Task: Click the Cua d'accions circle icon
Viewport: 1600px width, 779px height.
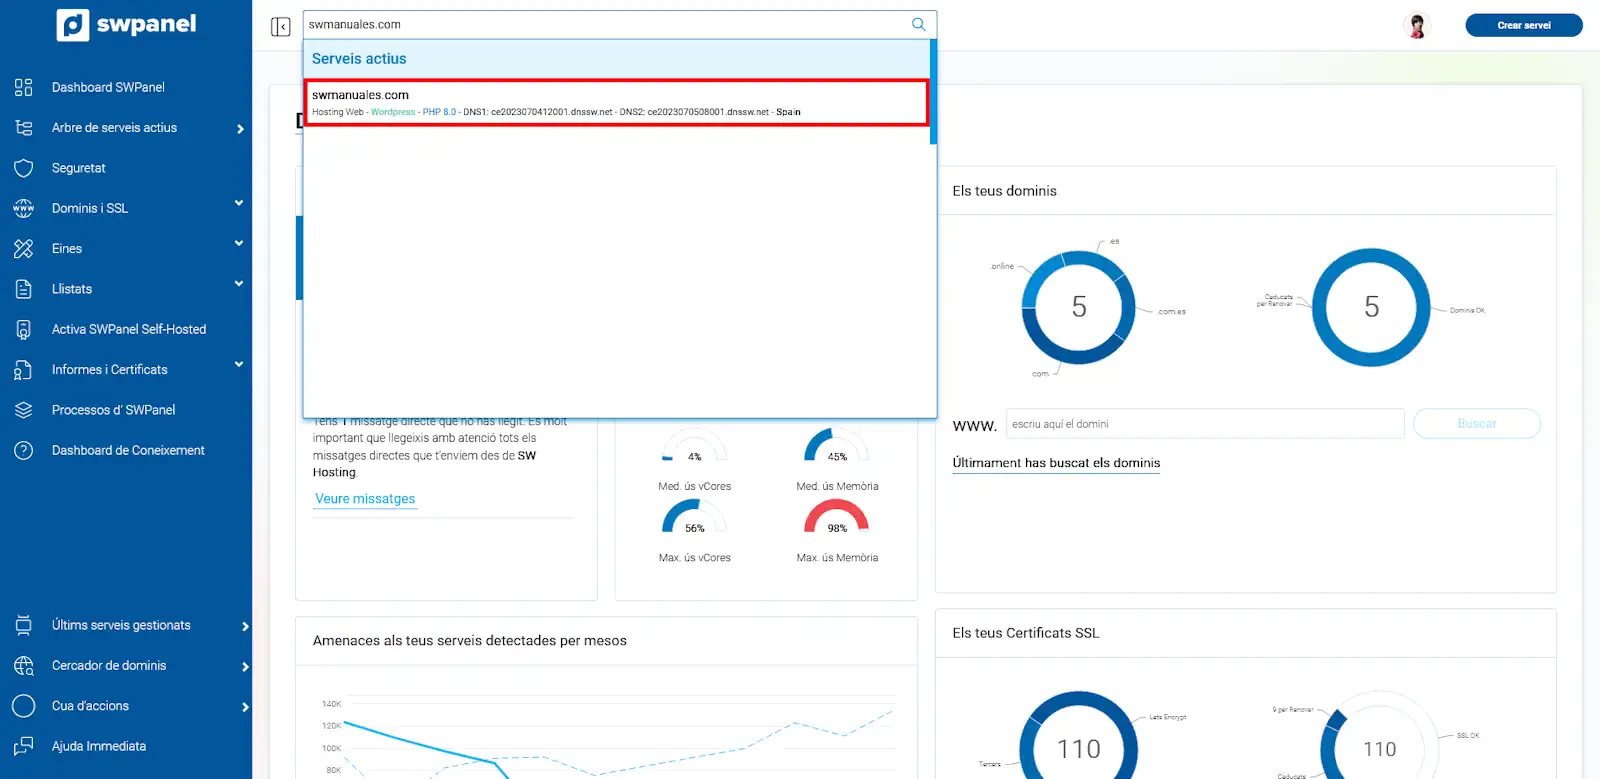Action: click(x=24, y=706)
